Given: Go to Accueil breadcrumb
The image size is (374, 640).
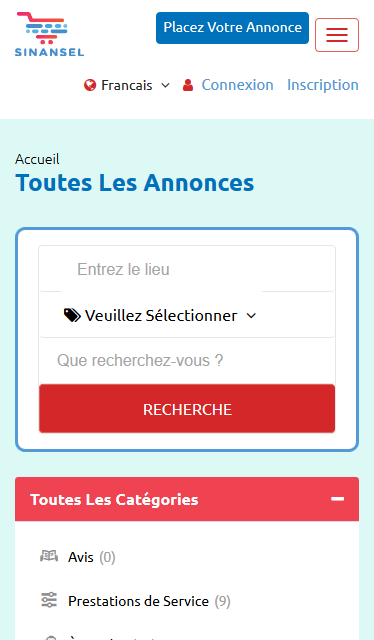Looking at the screenshot, I should (x=37, y=159).
